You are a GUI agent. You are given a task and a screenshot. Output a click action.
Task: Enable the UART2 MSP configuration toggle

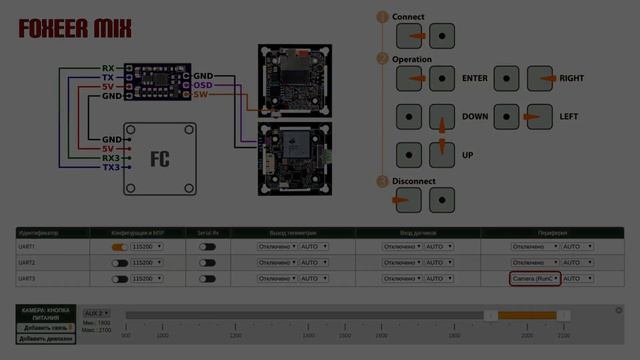[120, 263]
